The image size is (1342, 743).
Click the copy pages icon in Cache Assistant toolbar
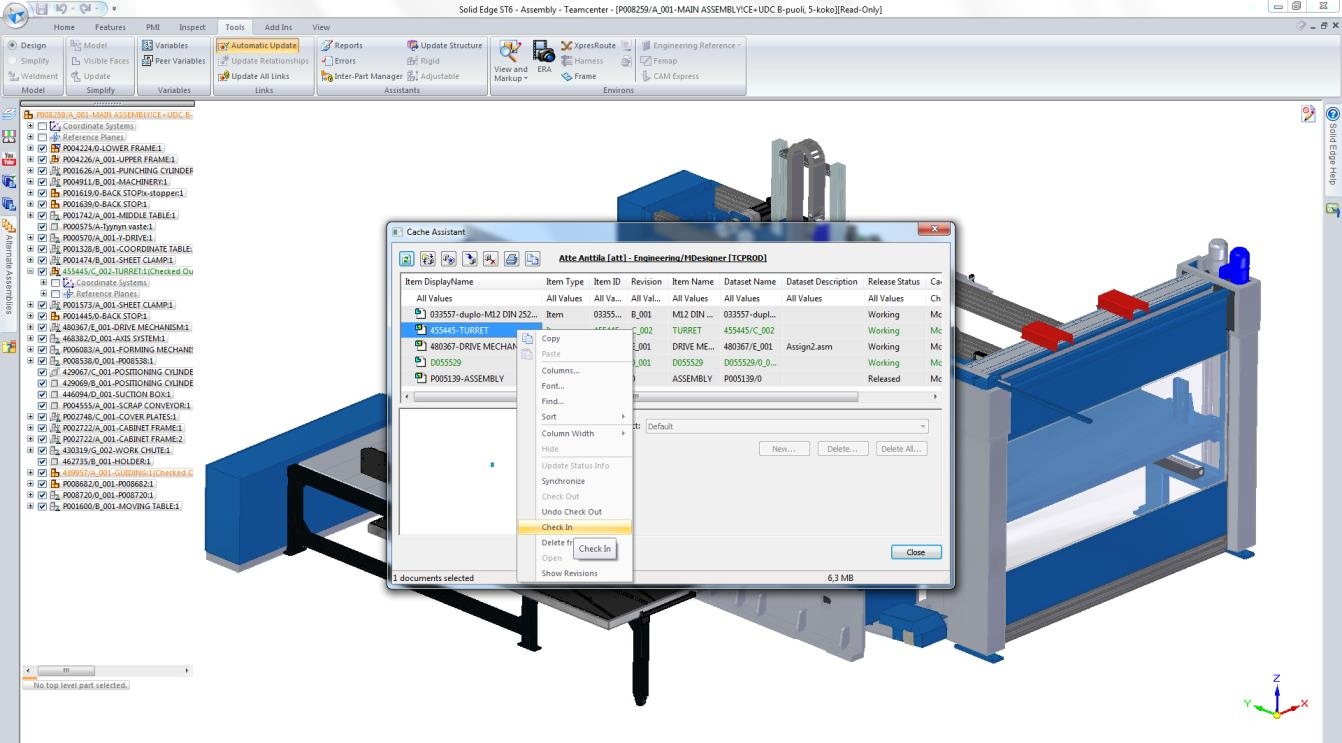532,258
